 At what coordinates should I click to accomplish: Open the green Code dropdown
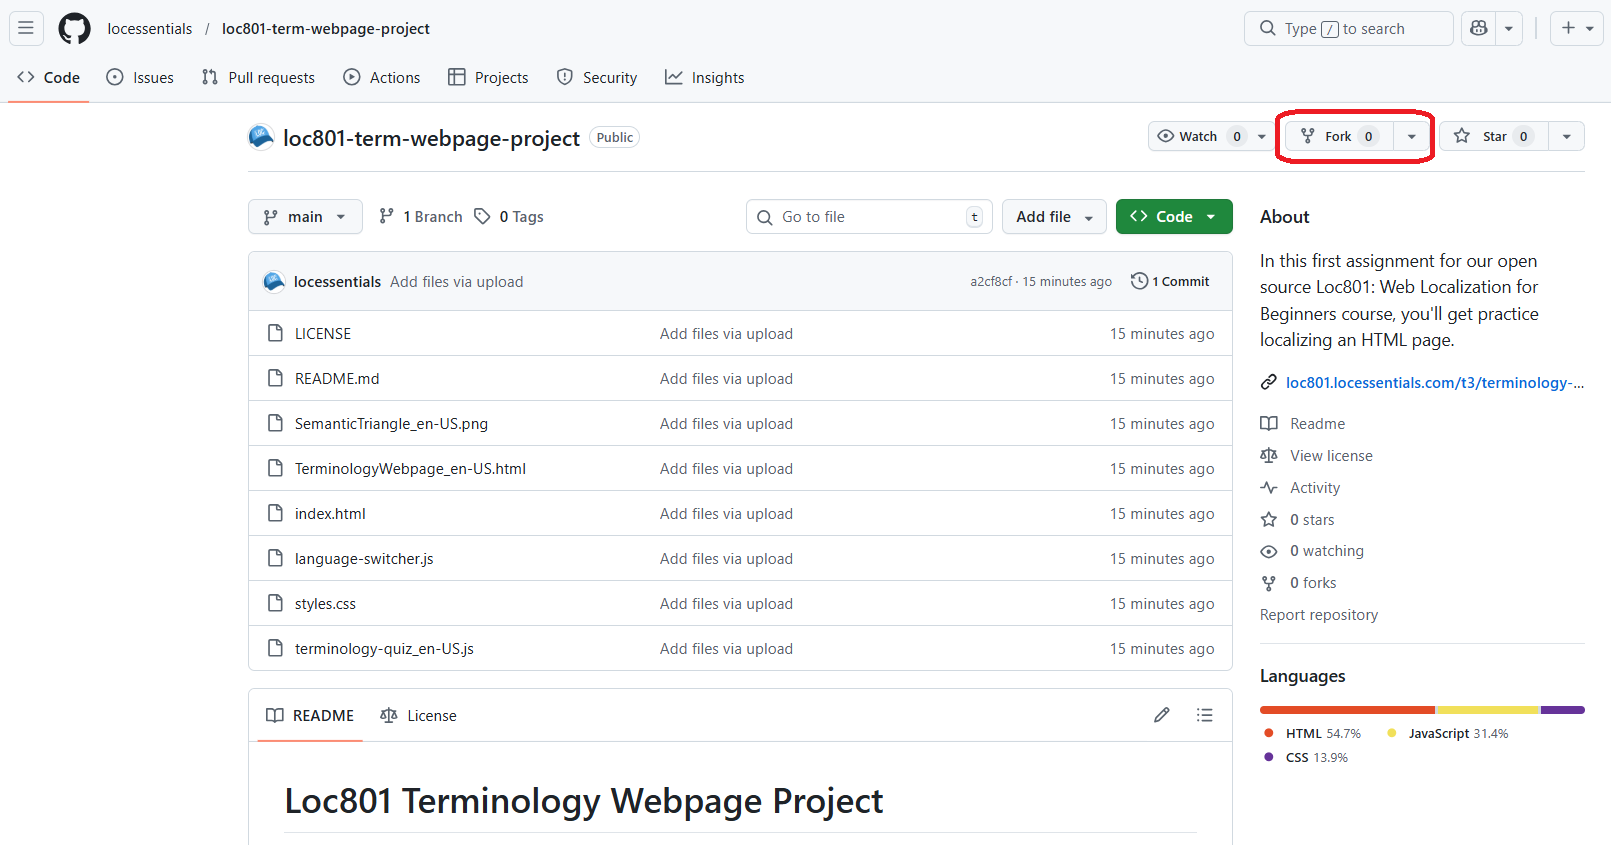(x=1174, y=217)
